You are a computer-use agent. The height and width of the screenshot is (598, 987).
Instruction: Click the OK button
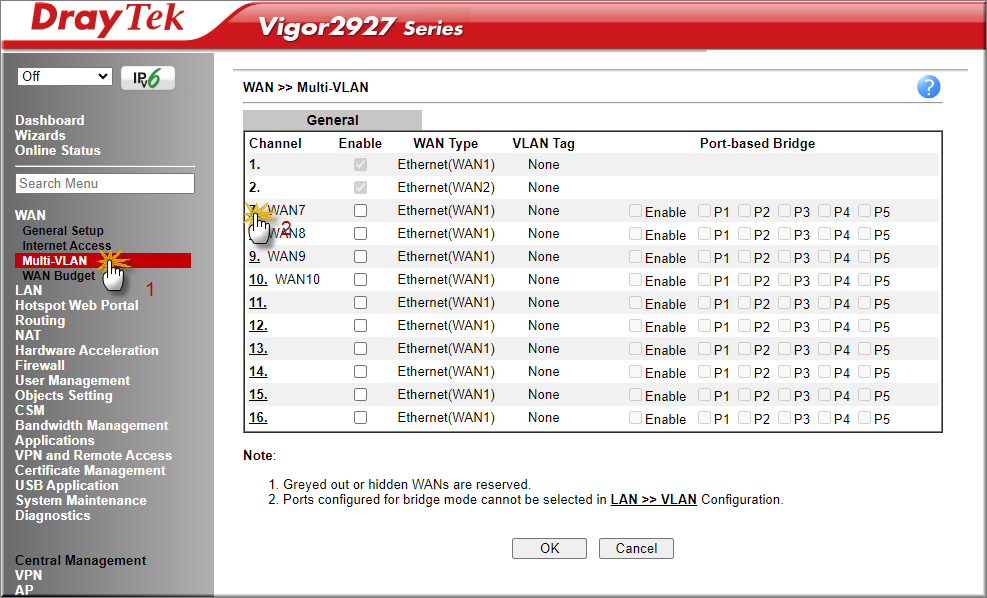[550, 548]
